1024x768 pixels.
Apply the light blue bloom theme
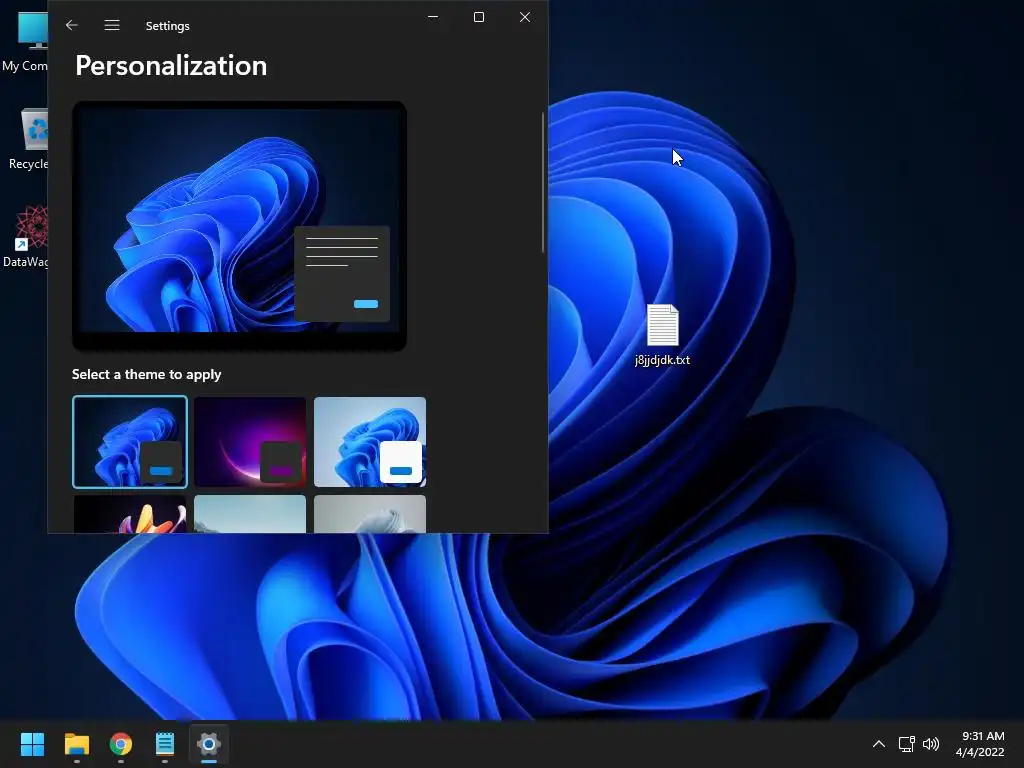tap(370, 442)
